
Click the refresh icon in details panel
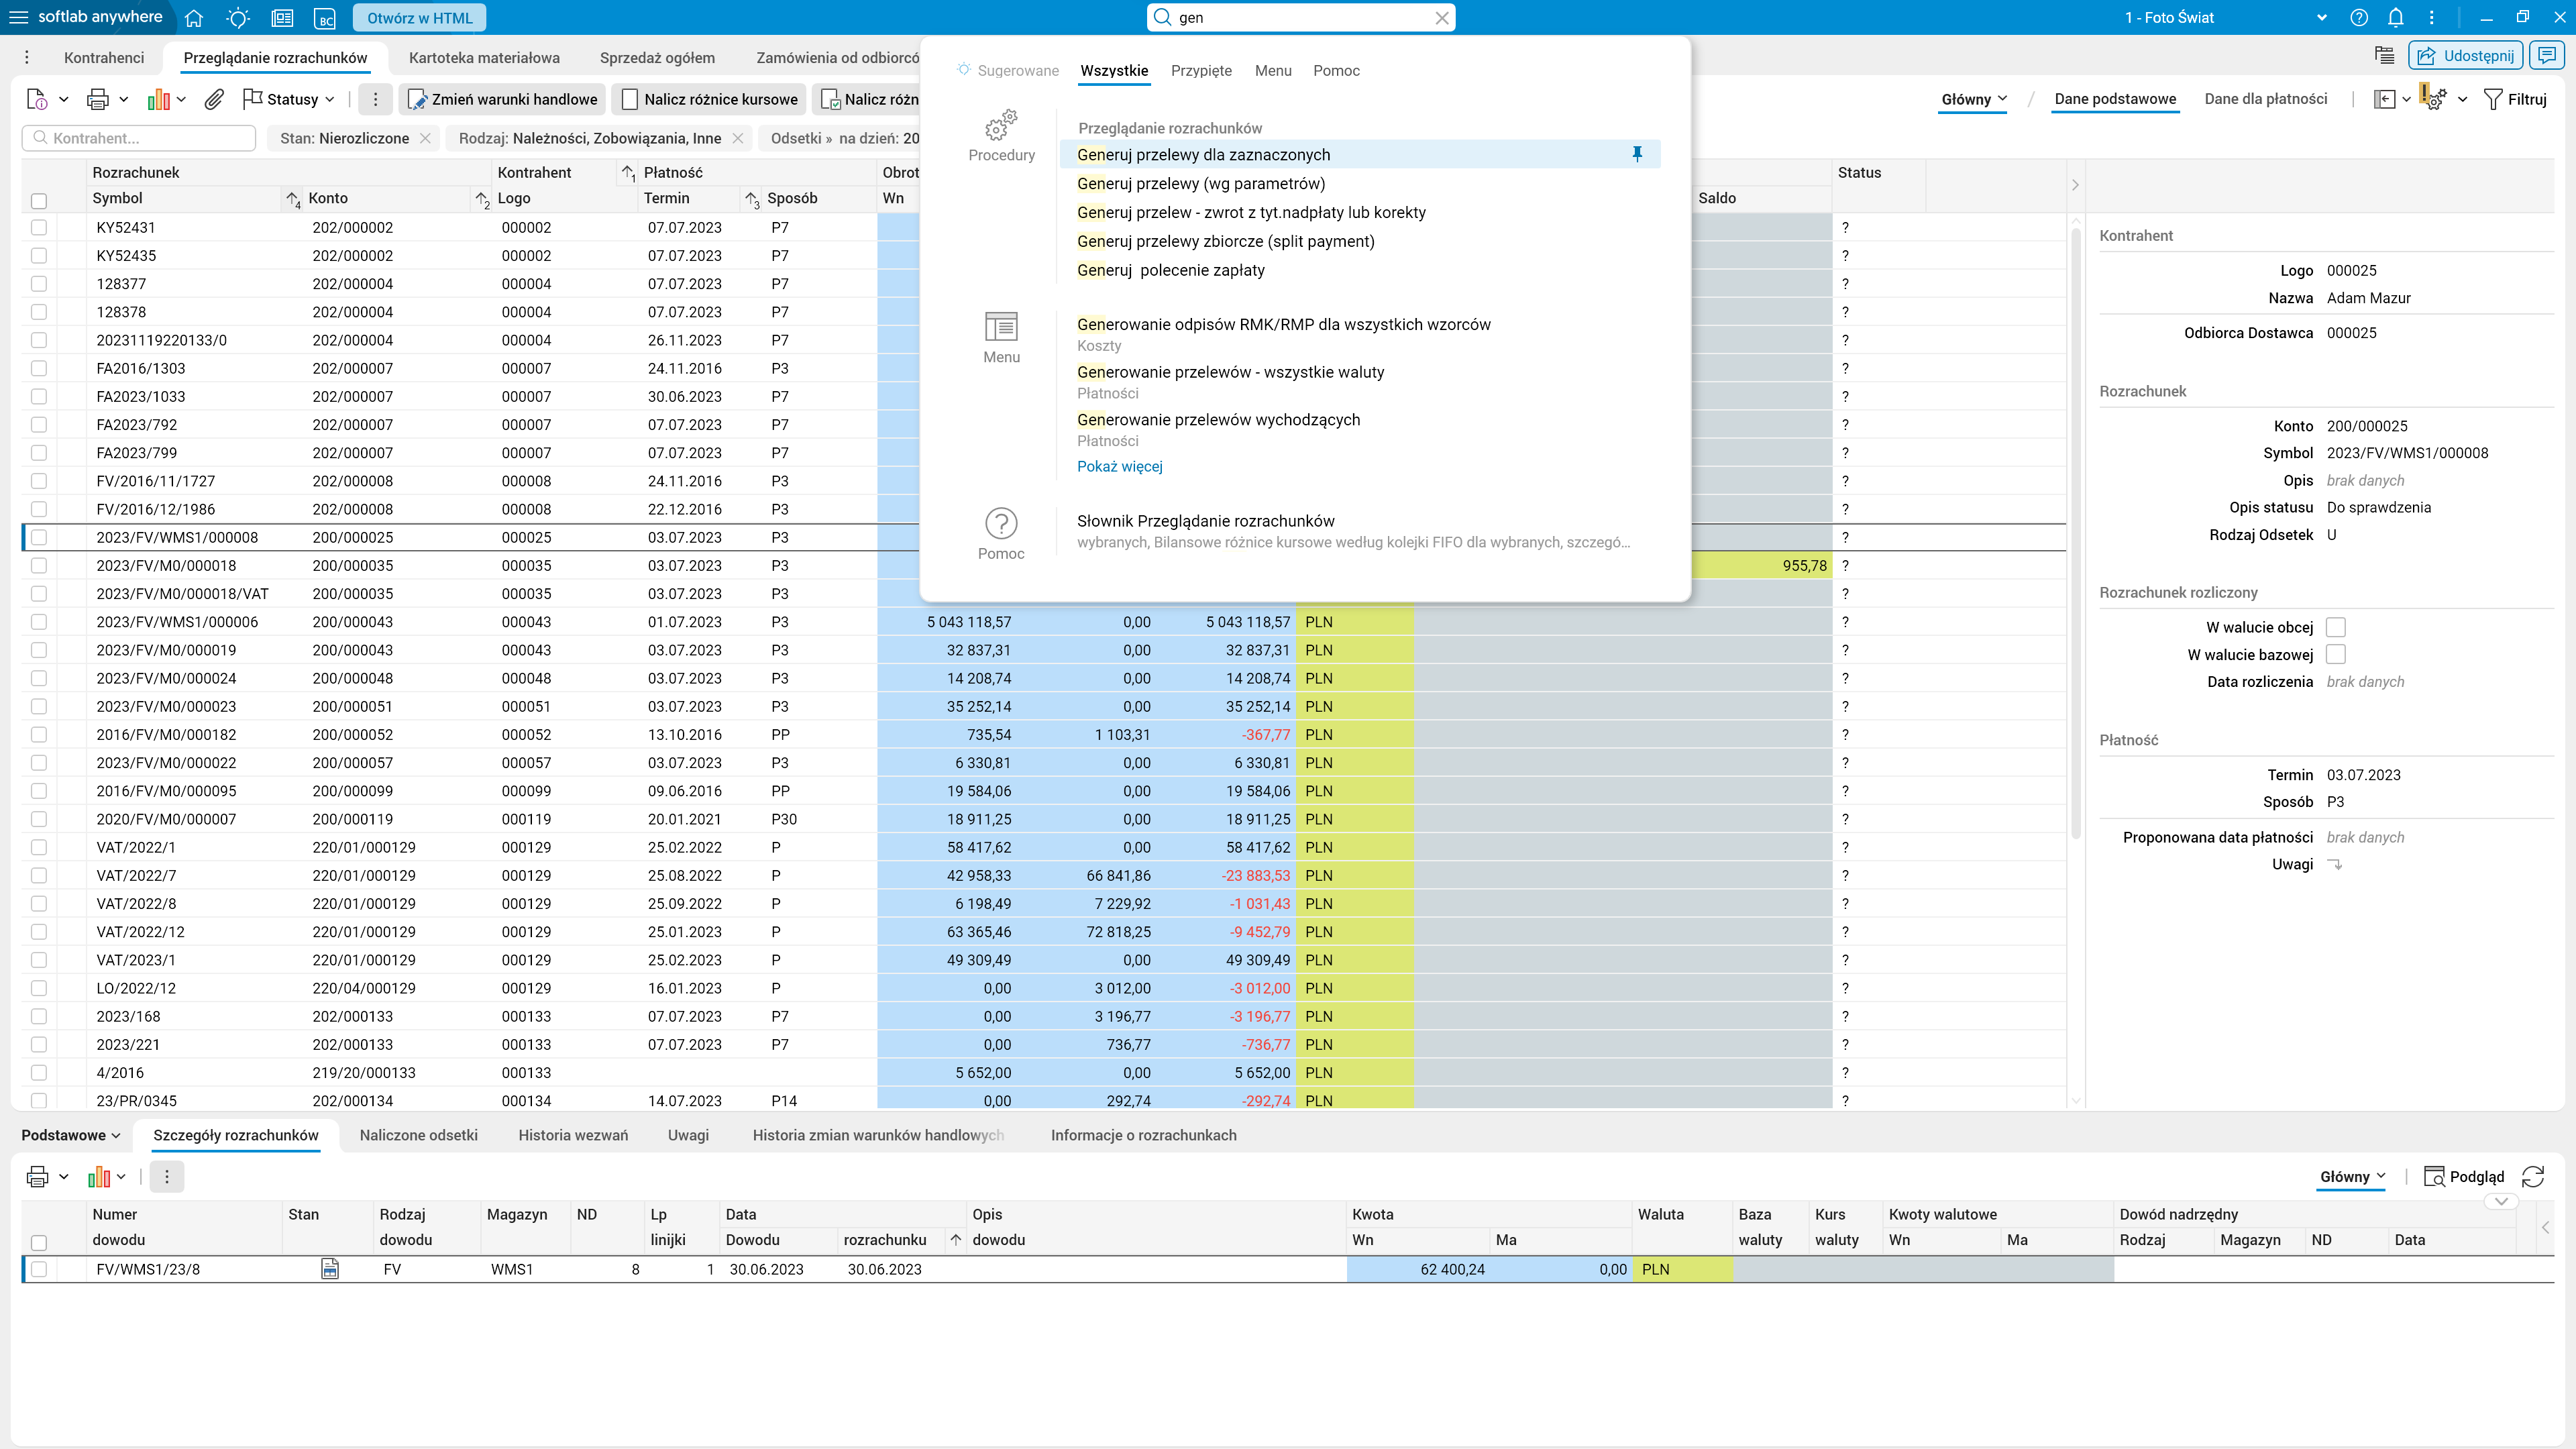coord(2533,1176)
